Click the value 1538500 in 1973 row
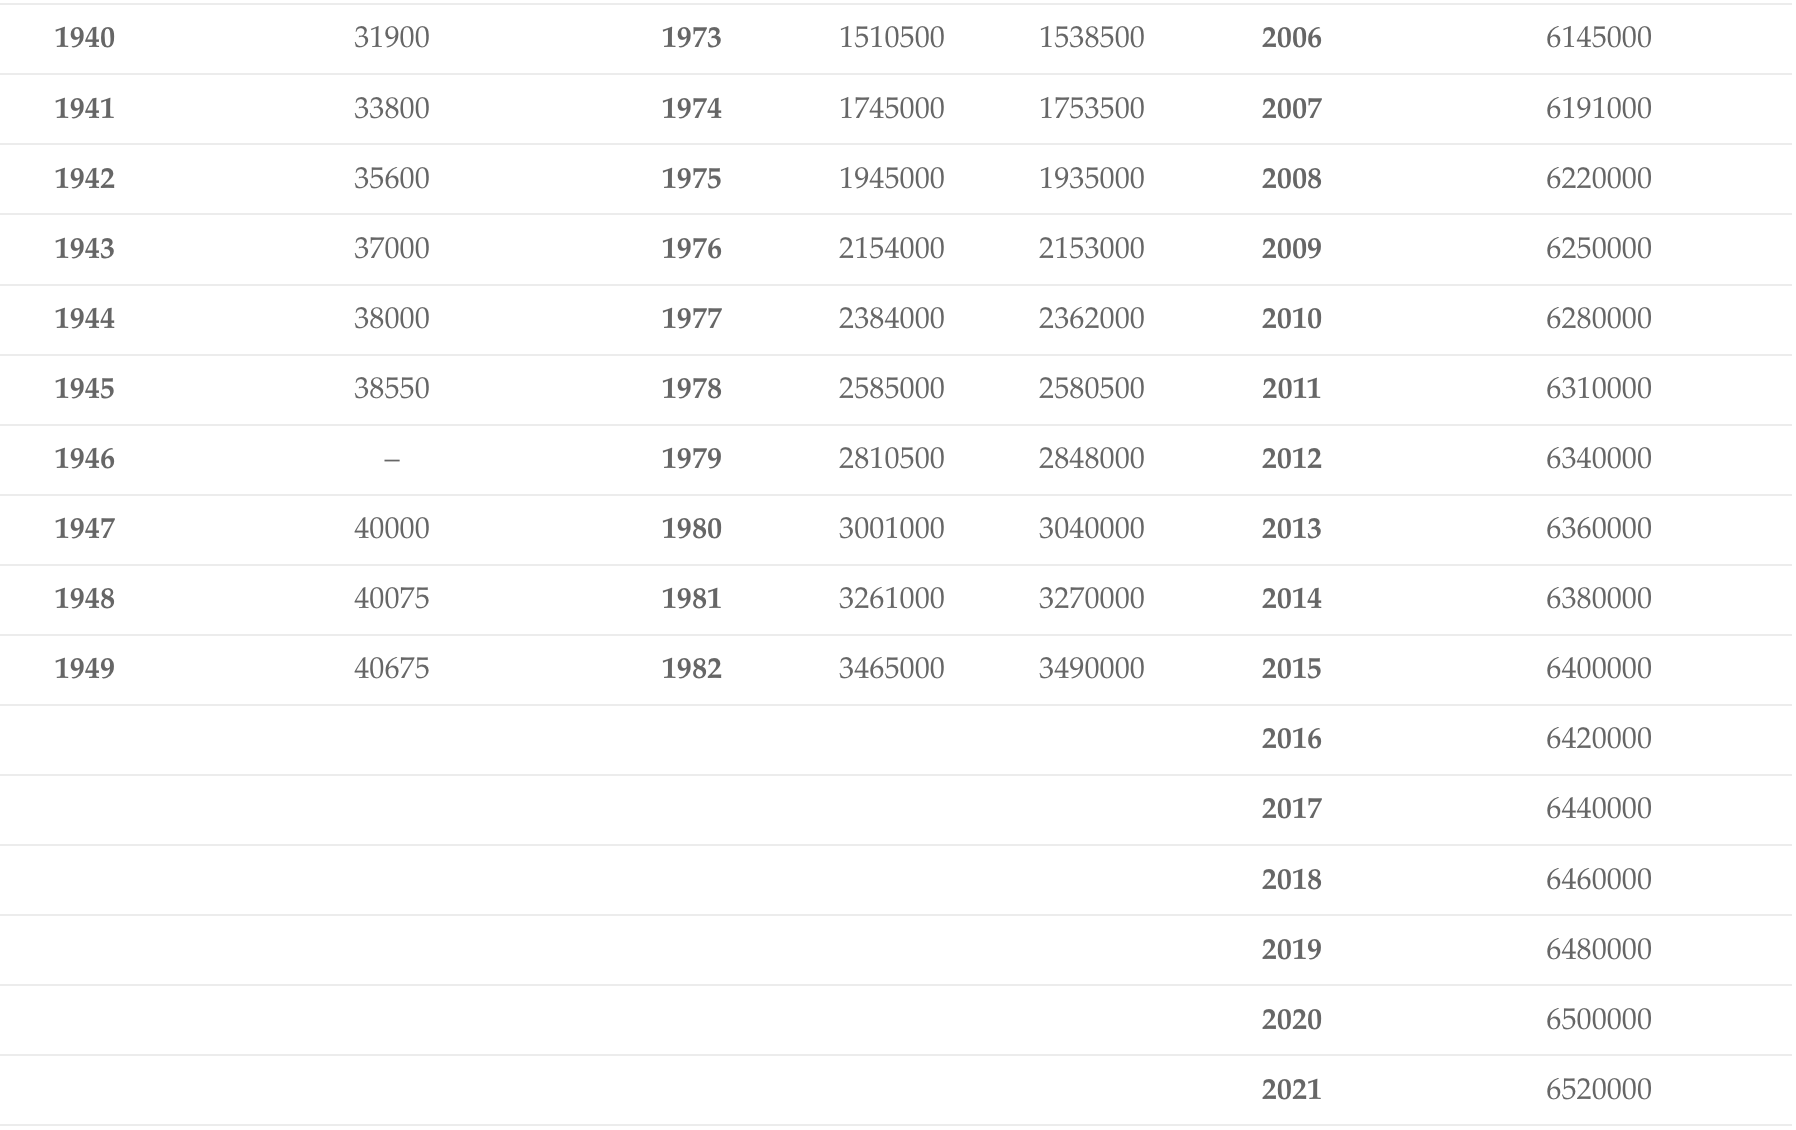The height and width of the screenshot is (1130, 1796). [1091, 38]
